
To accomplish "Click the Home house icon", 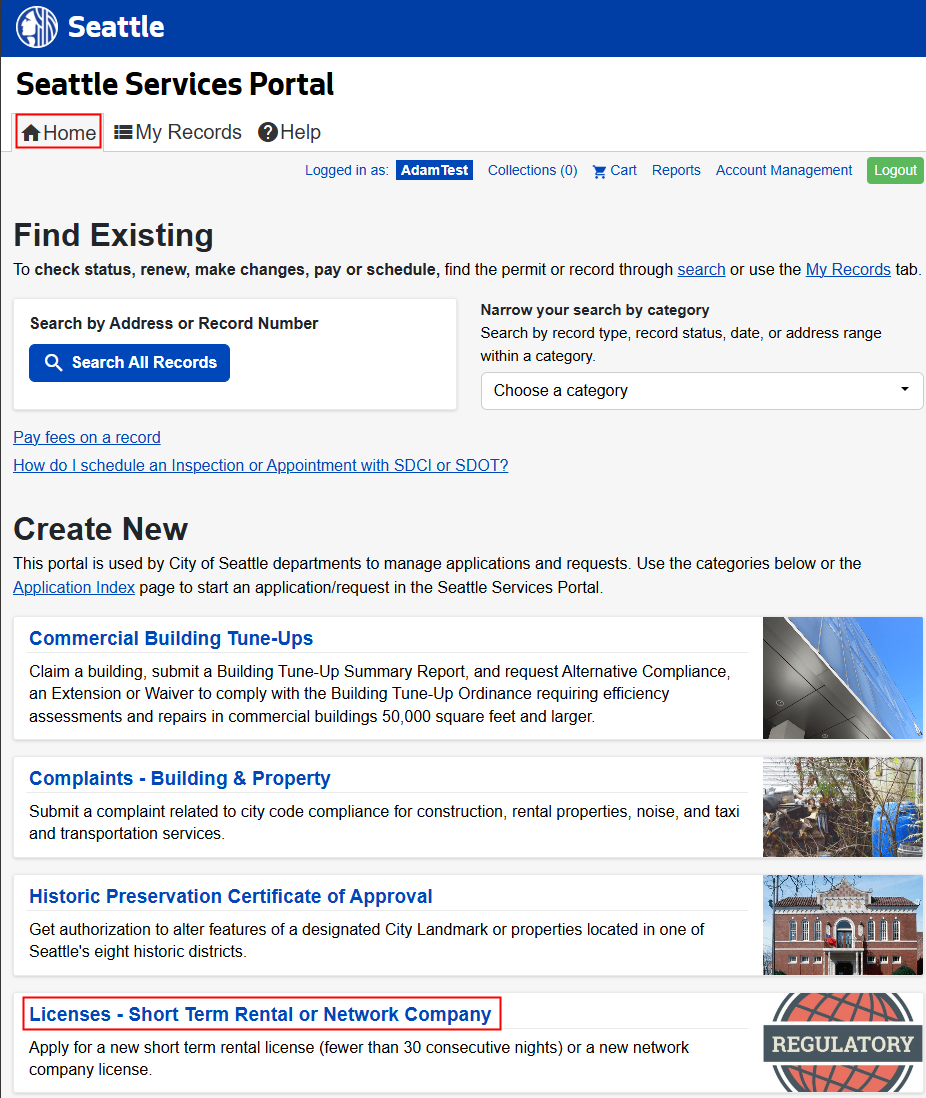I will pyautogui.click(x=31, y=131).
